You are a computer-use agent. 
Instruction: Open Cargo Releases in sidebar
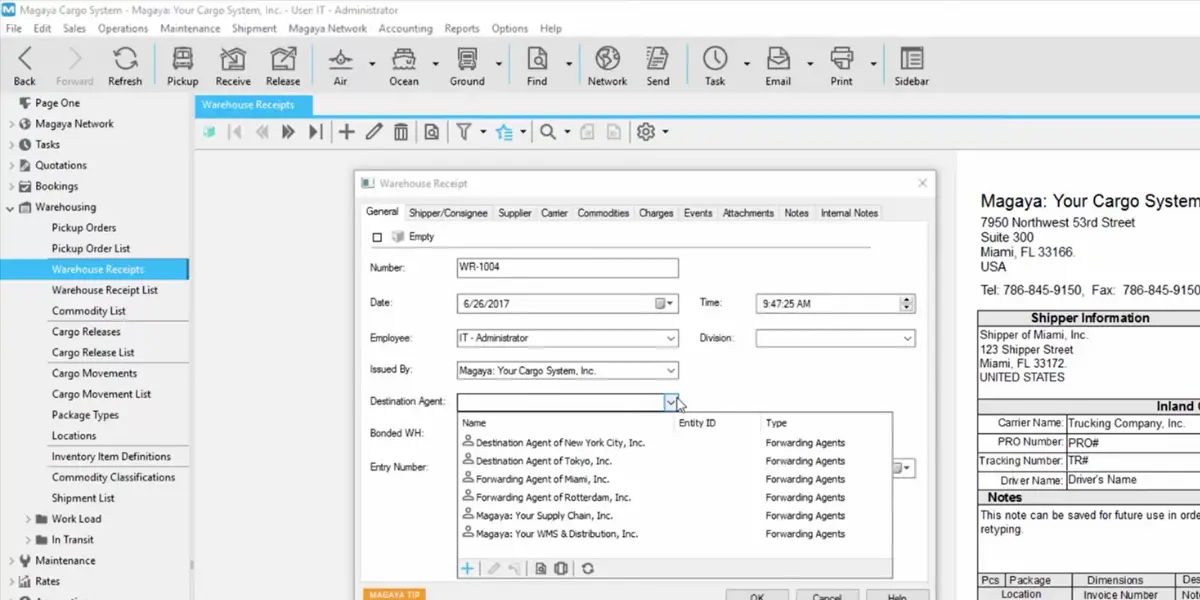(86, 332)
